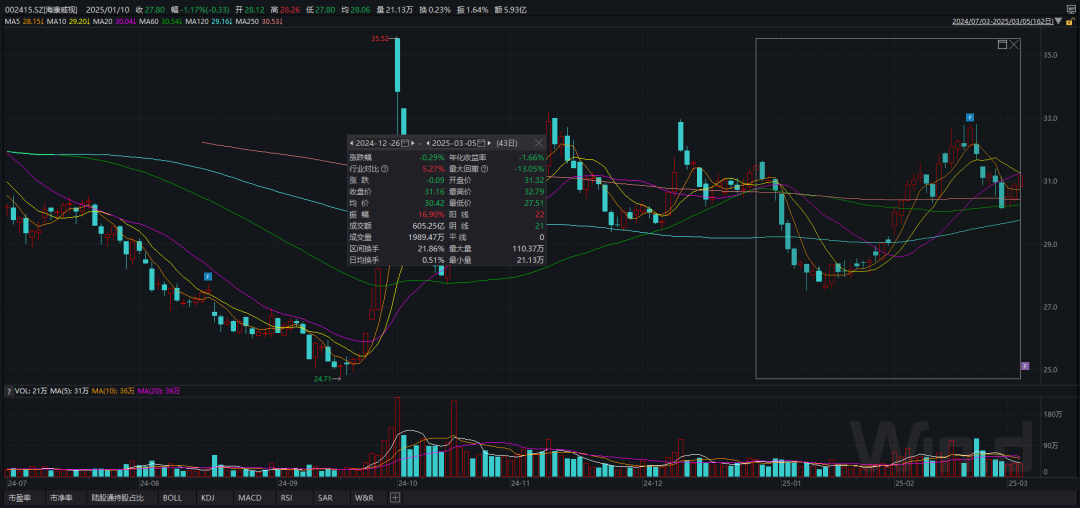Select the KDJ indicator tab
1080x508 pixels.
point(208,498)
